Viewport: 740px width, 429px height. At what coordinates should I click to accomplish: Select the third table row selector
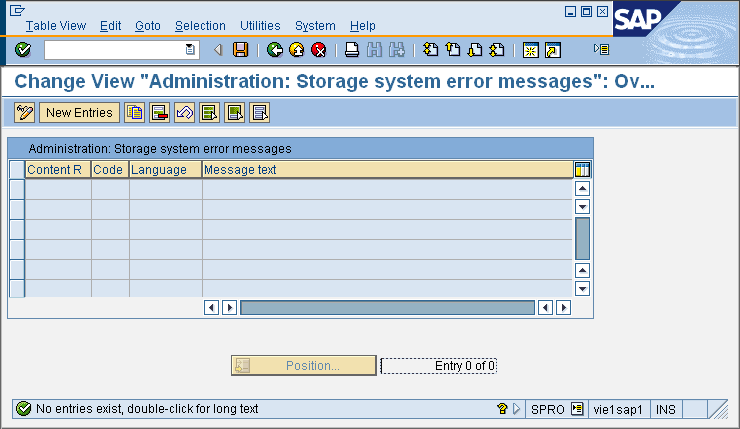pyautogui.click(x=16, y=229)
